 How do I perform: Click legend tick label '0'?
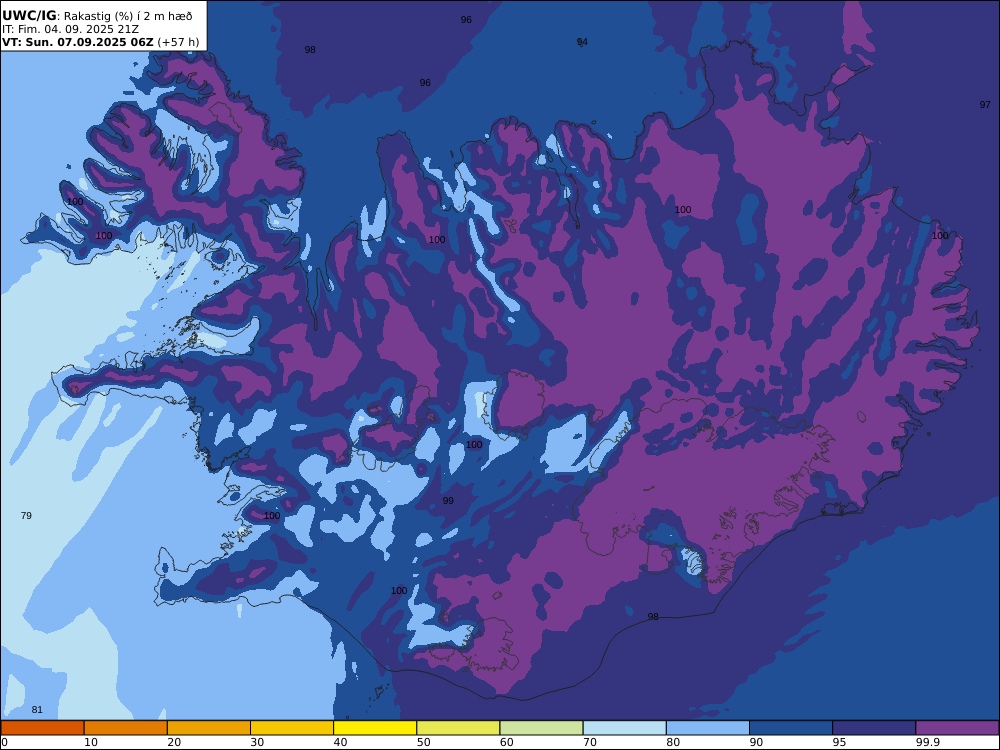coord(4,742)
